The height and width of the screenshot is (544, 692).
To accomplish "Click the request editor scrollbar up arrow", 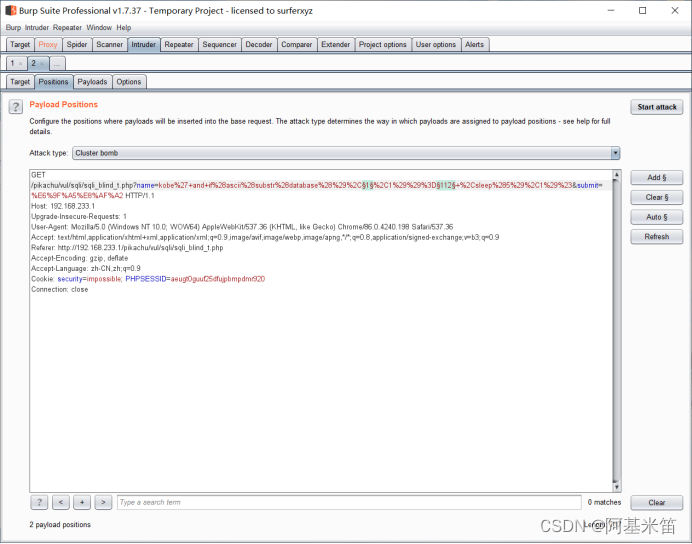I will pos(617,175).
